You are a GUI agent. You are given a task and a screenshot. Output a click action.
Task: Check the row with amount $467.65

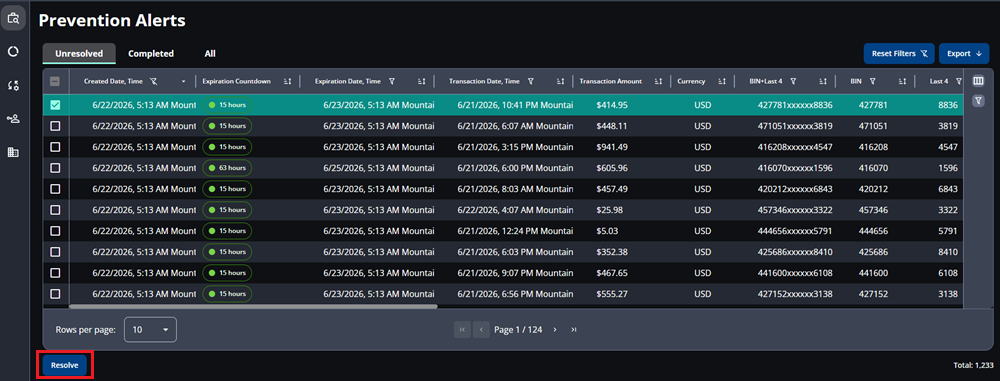(x=55, y=273)
